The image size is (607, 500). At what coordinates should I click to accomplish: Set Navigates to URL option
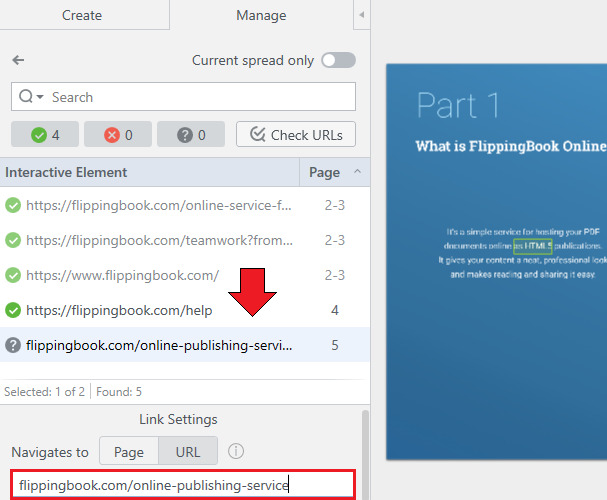(188, 451)
